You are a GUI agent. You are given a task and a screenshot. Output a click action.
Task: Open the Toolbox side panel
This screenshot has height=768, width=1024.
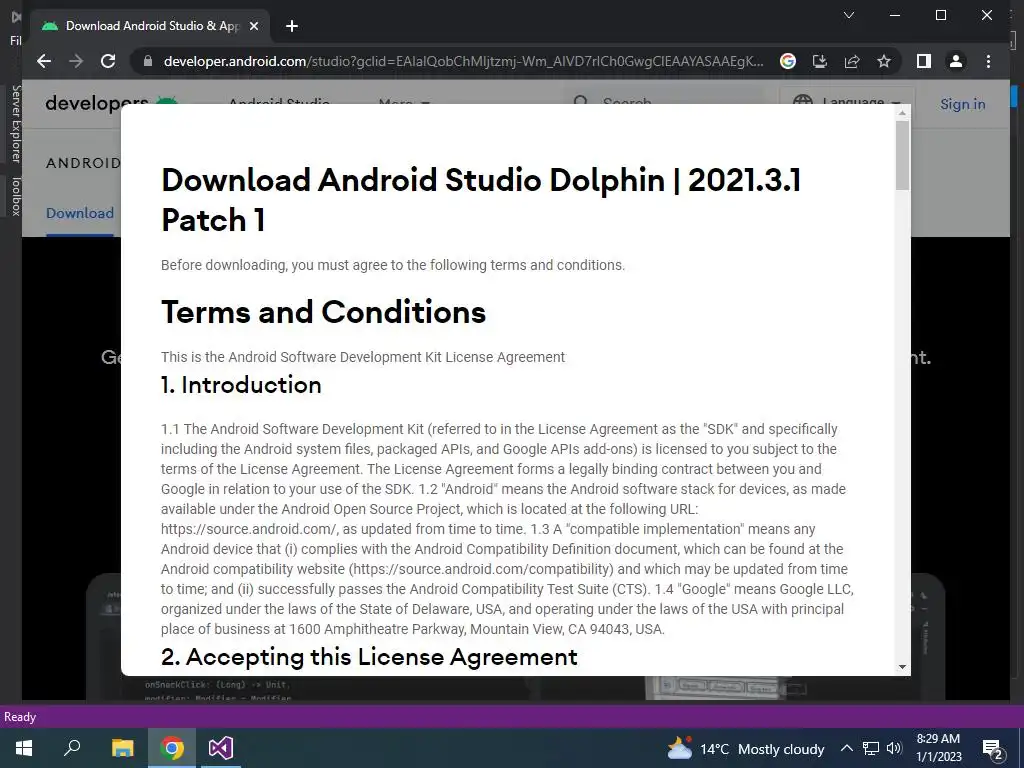click(16, 196)
